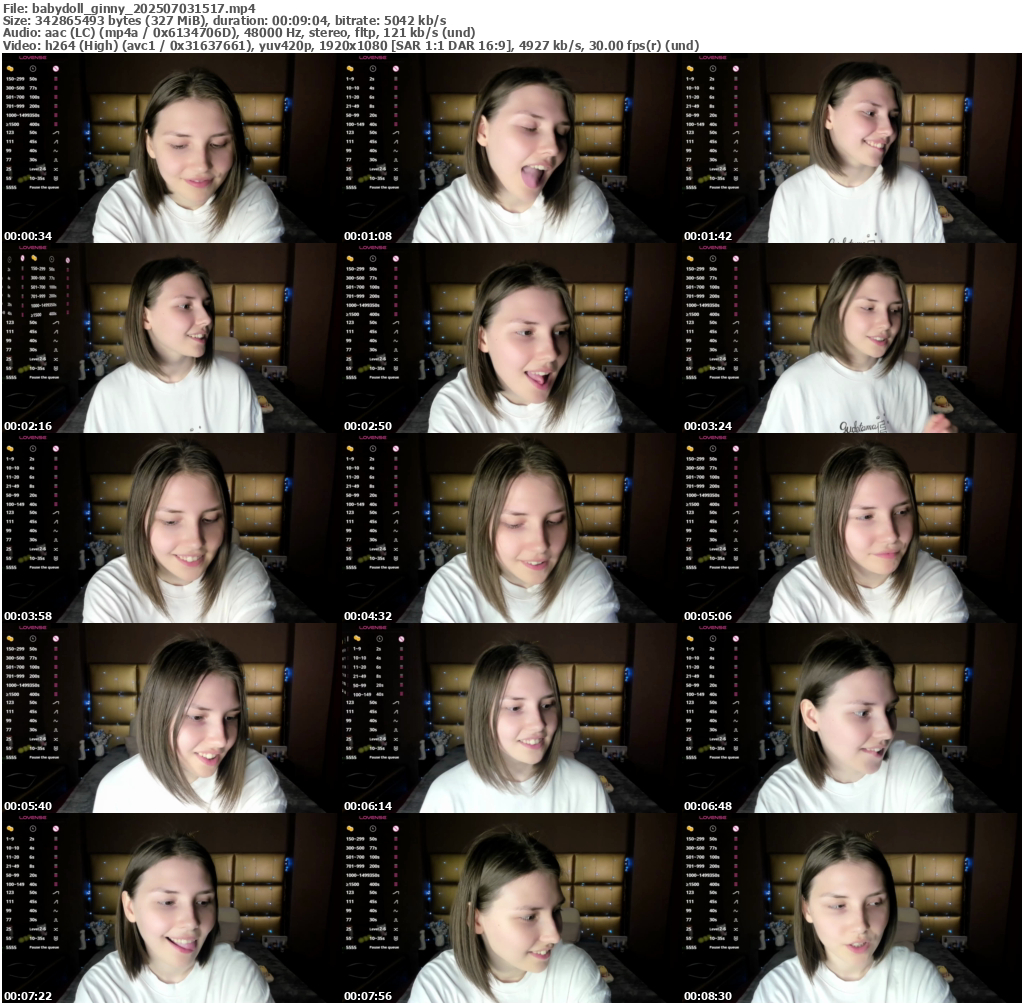Click the pink round icon in the 00:05:40 frame
This screenshot has width=1024, height=1003.
56,639
